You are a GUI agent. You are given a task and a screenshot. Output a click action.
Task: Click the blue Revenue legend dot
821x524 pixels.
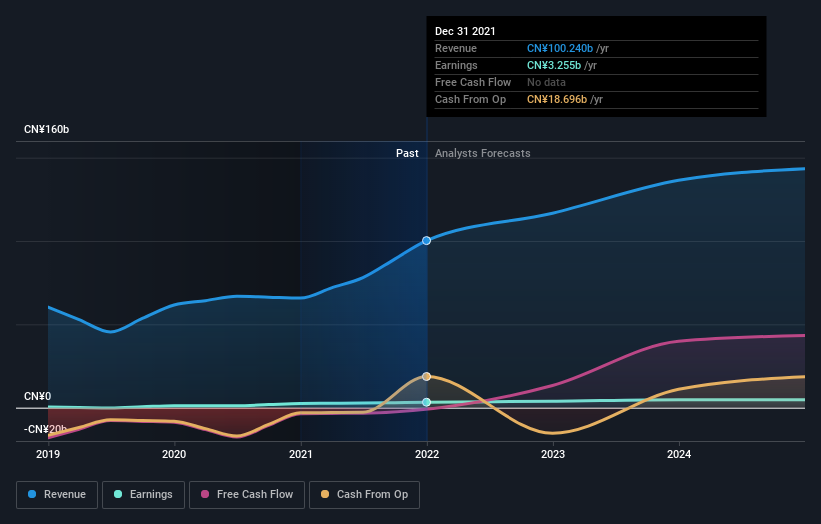point(32,494)
